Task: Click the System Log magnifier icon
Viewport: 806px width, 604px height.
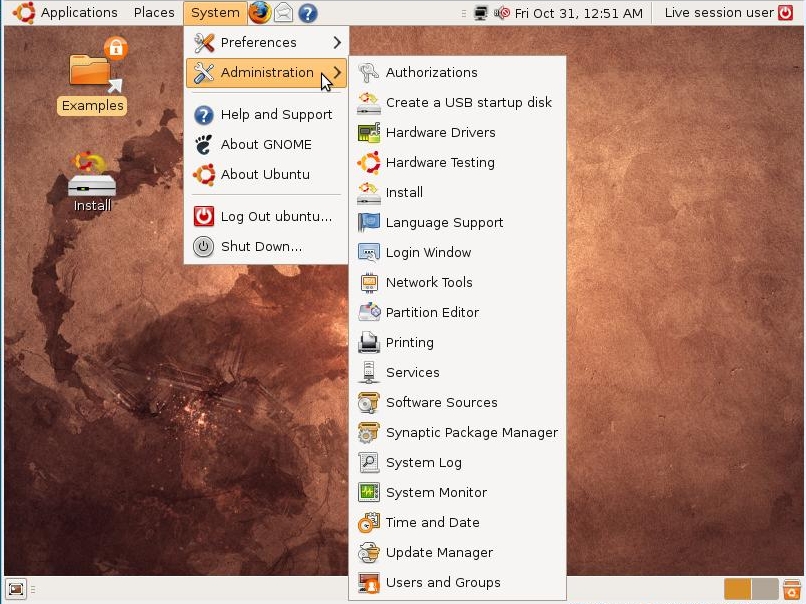Action: pos(369,462)
